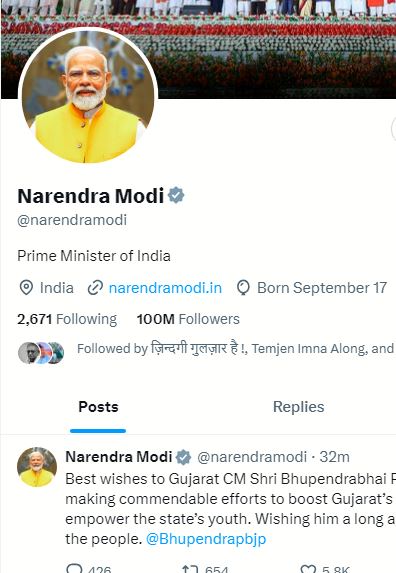Switch to the Replies tab
This screenshot has width=396, height=573.
click(298, 407)
